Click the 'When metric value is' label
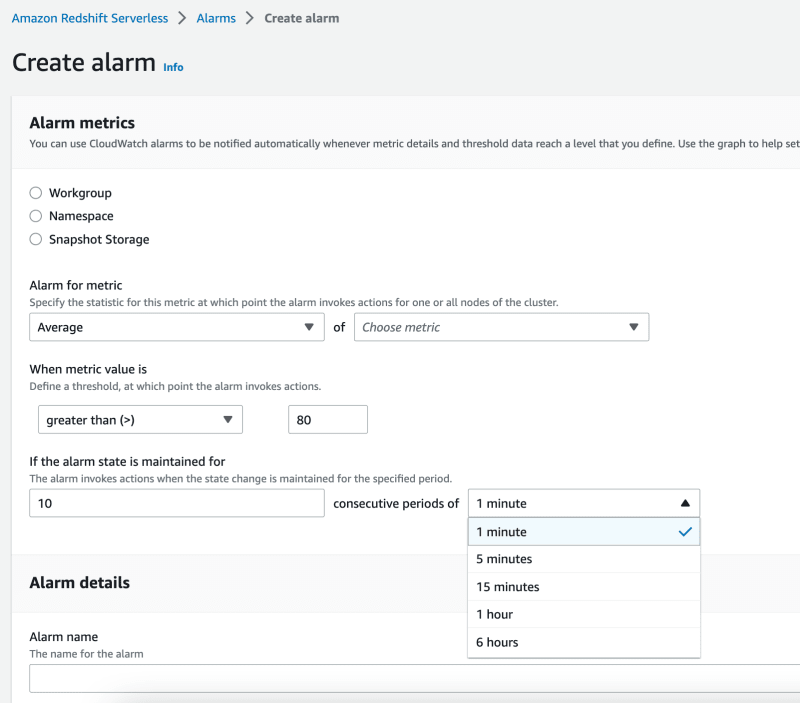800x703 pixels. click(x=88, y=369)
